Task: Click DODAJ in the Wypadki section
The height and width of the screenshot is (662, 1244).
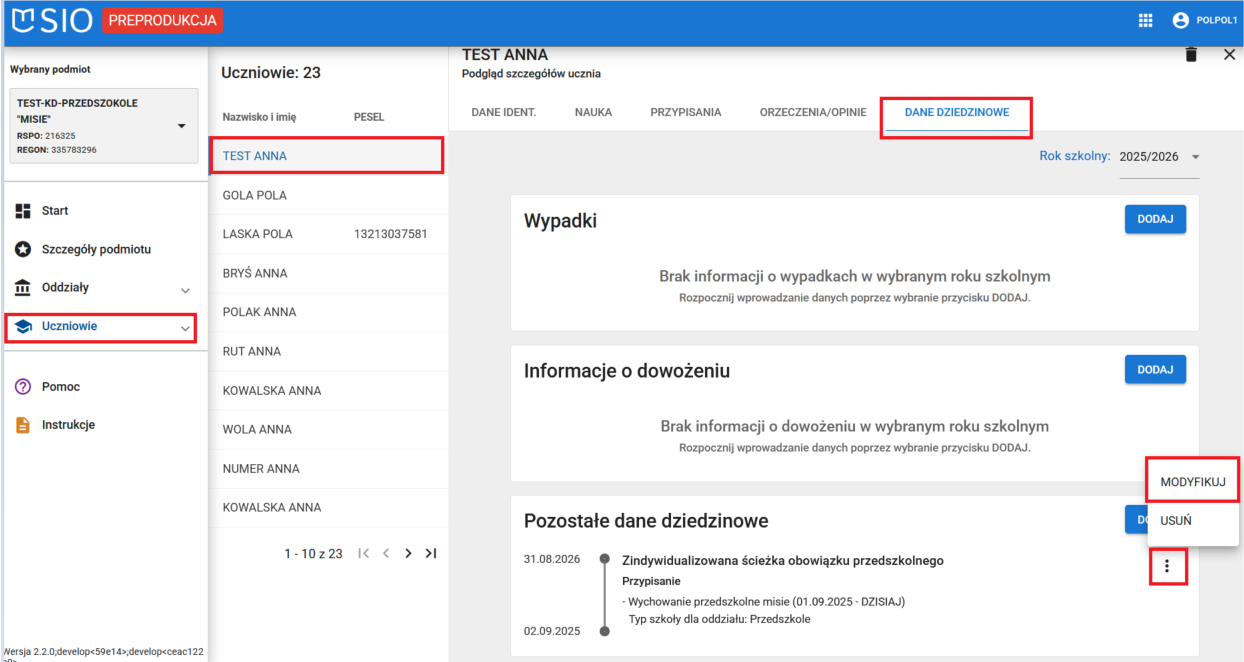Action: pos(1155,220)
